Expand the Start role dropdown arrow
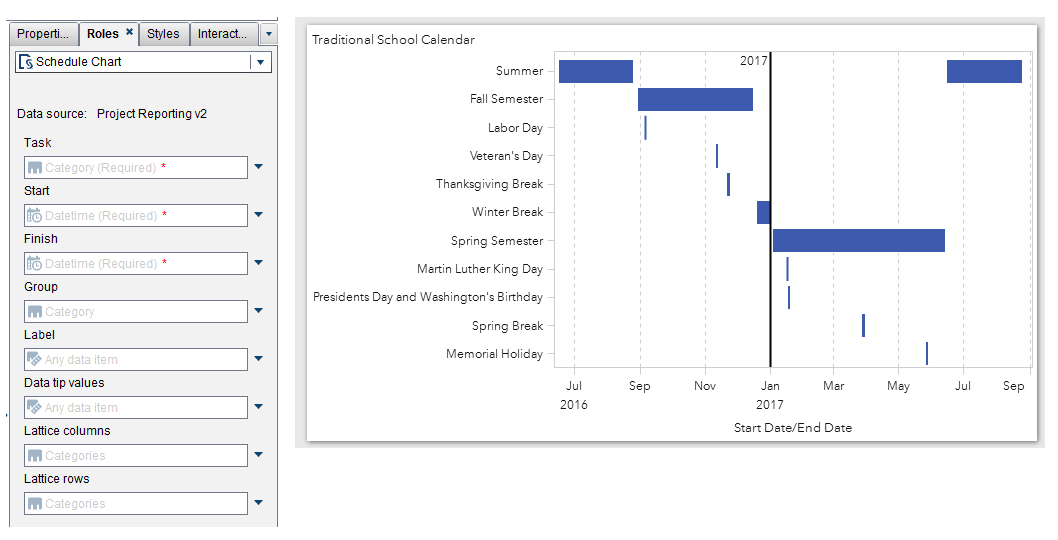1058x540 pixels. click(258, 216)
